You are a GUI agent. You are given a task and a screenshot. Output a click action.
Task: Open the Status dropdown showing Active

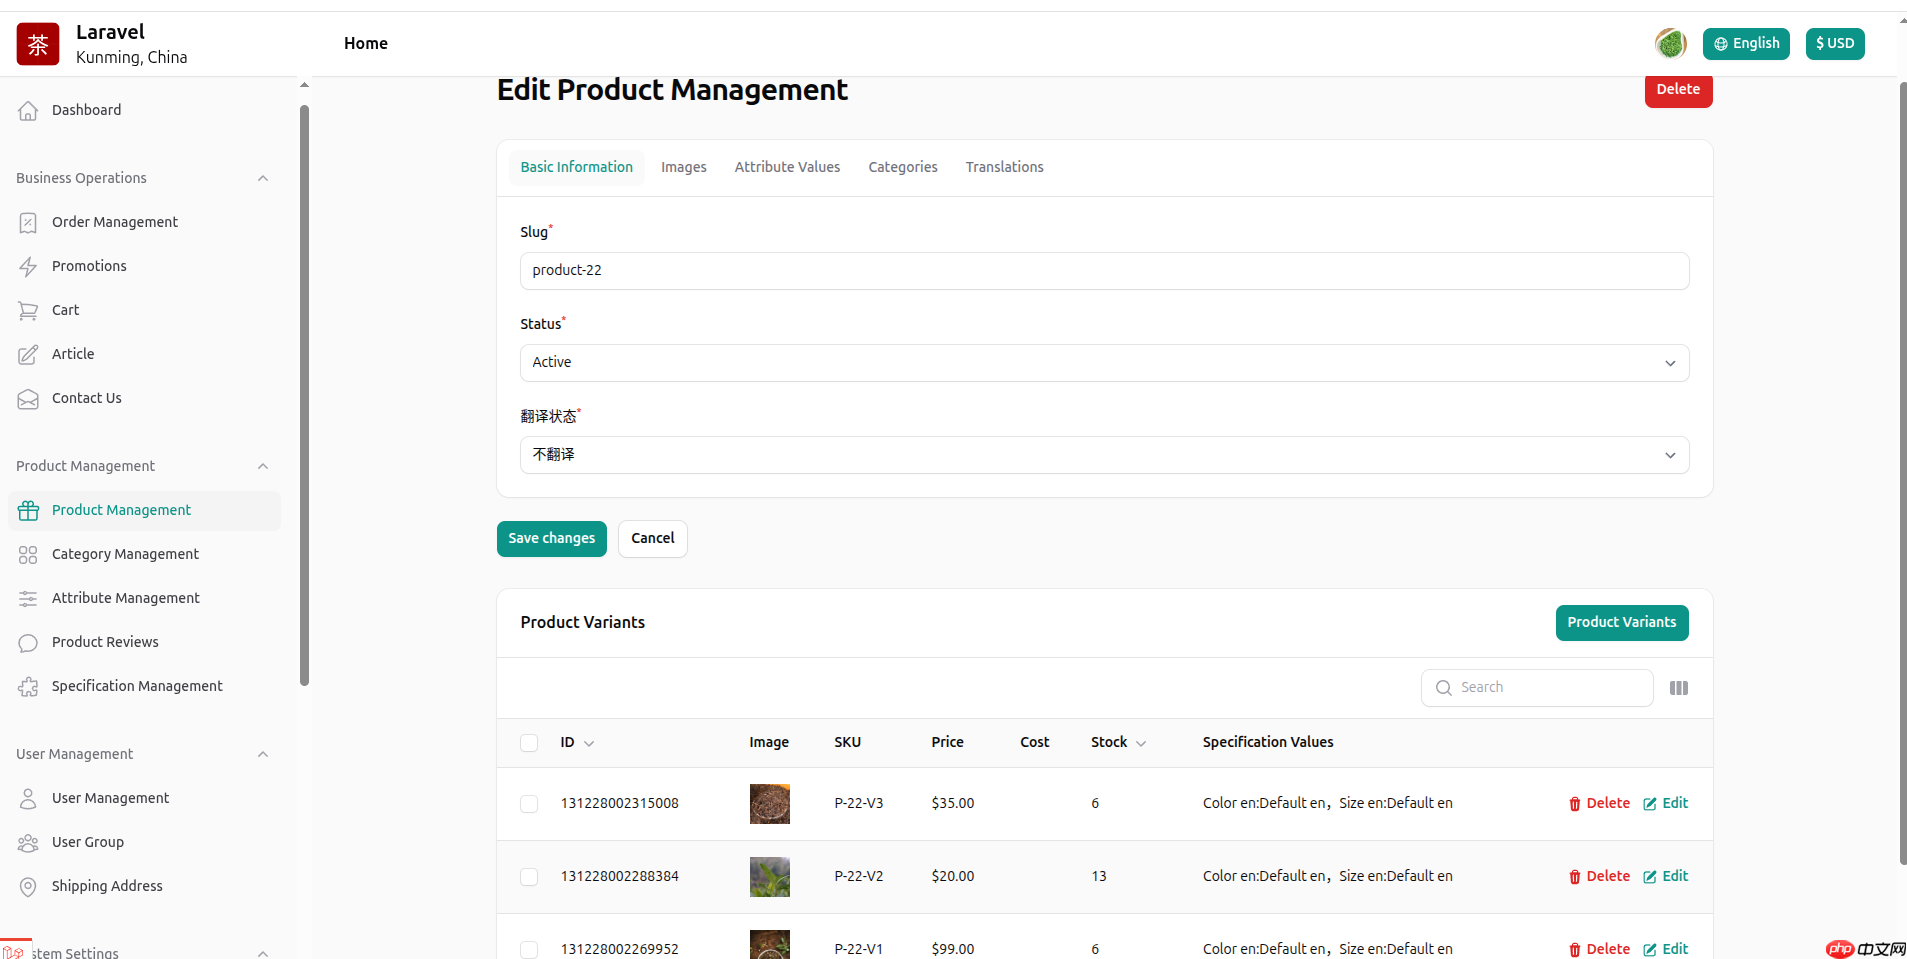point(1104,363)
